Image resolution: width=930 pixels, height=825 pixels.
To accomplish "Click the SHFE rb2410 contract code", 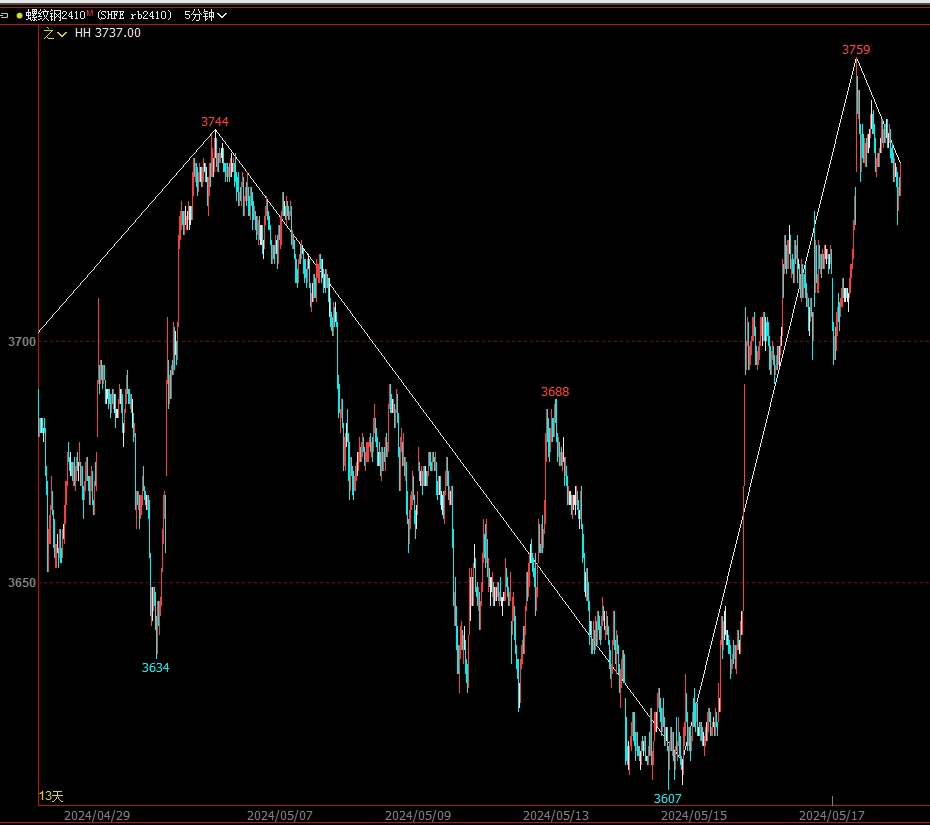I will (134, 15).
